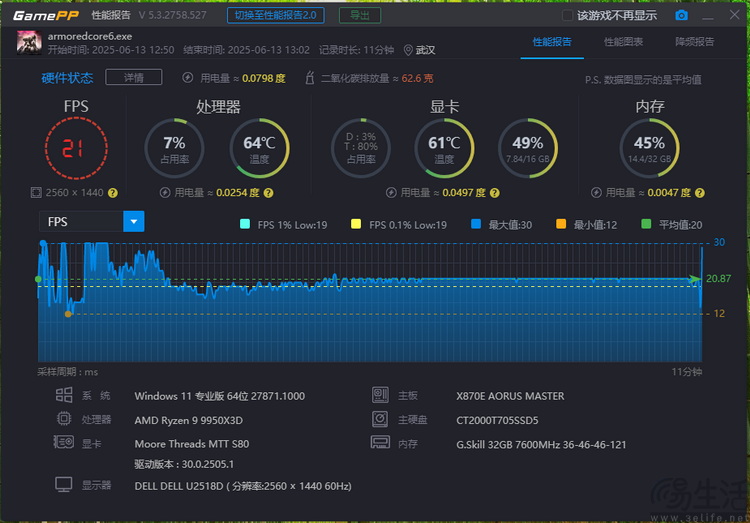Image resolution: width=750 pixels, height=523 pixels.
Task: Click the CPU 64℃ temperature gauge
Action: [259, 148]
